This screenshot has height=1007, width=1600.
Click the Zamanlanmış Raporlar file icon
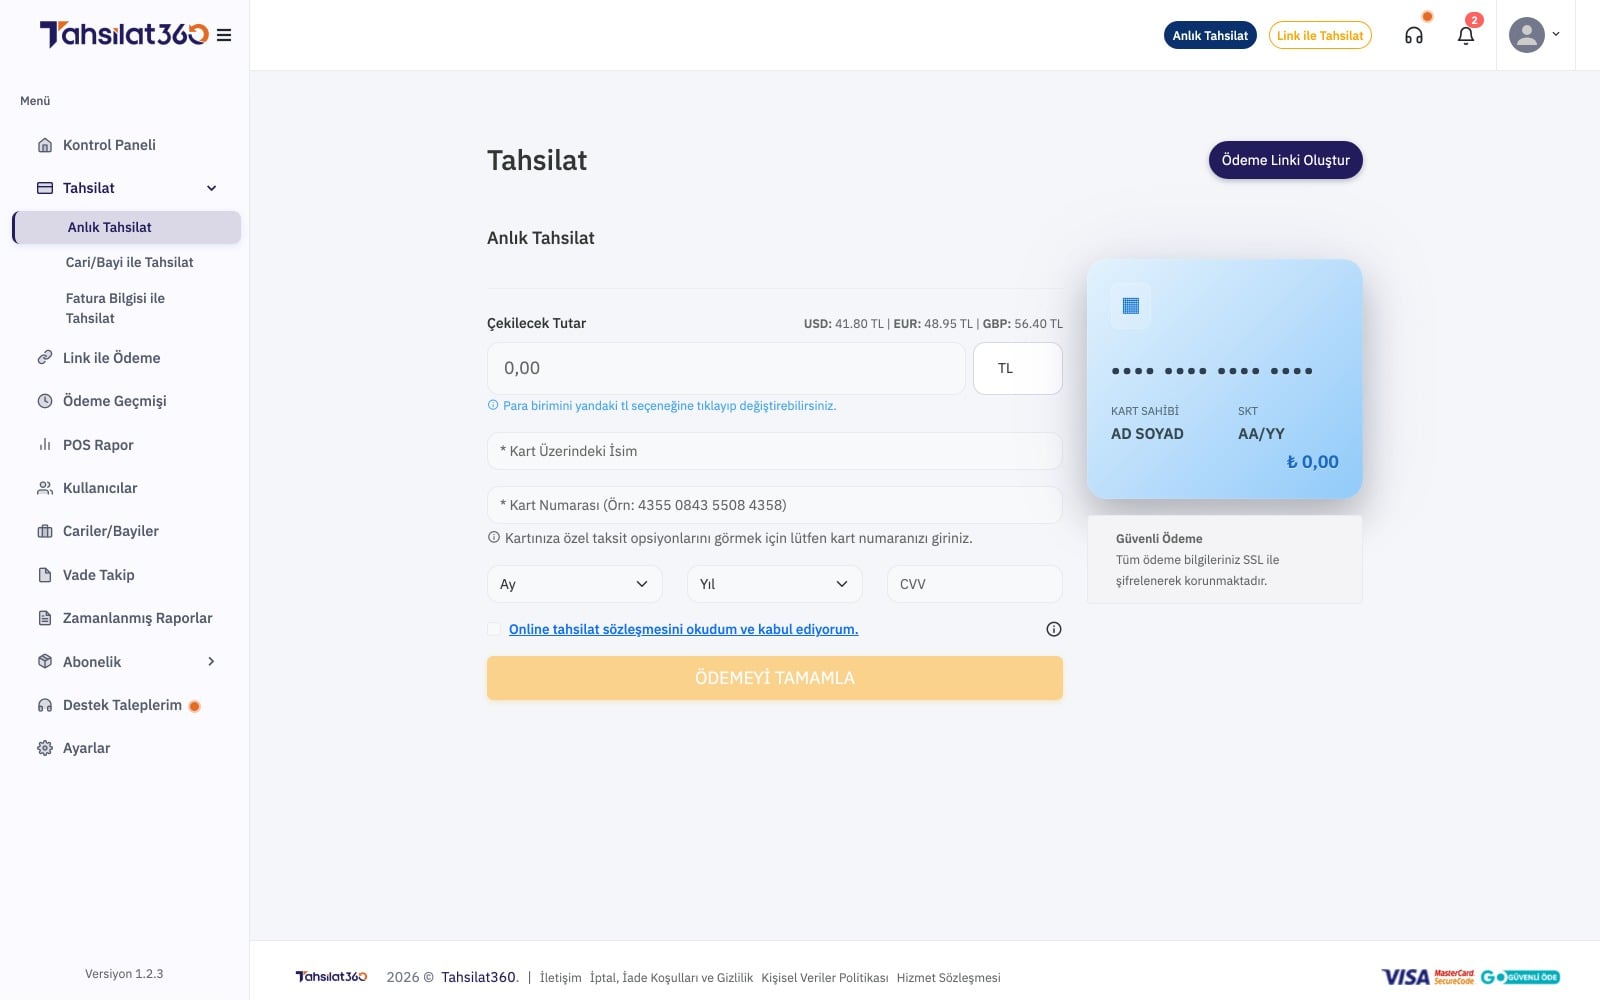point(45,618)
